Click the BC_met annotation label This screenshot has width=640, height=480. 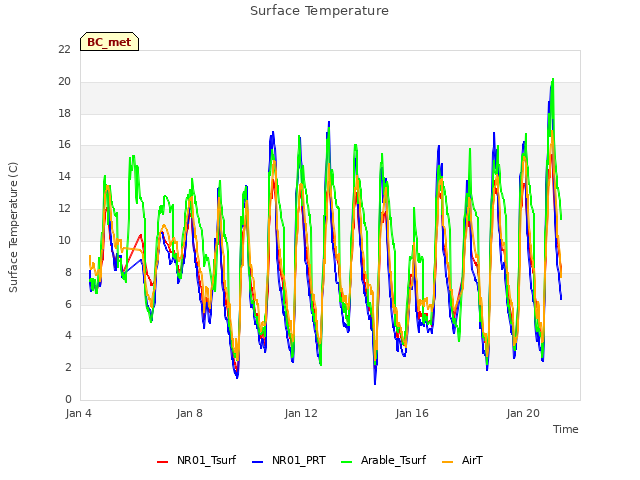point(109,42)
